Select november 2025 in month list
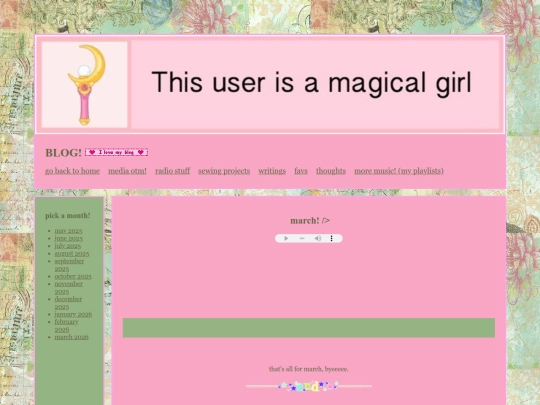Image resolution: width=540 pixels, height=405 pixels. [69, 288]
